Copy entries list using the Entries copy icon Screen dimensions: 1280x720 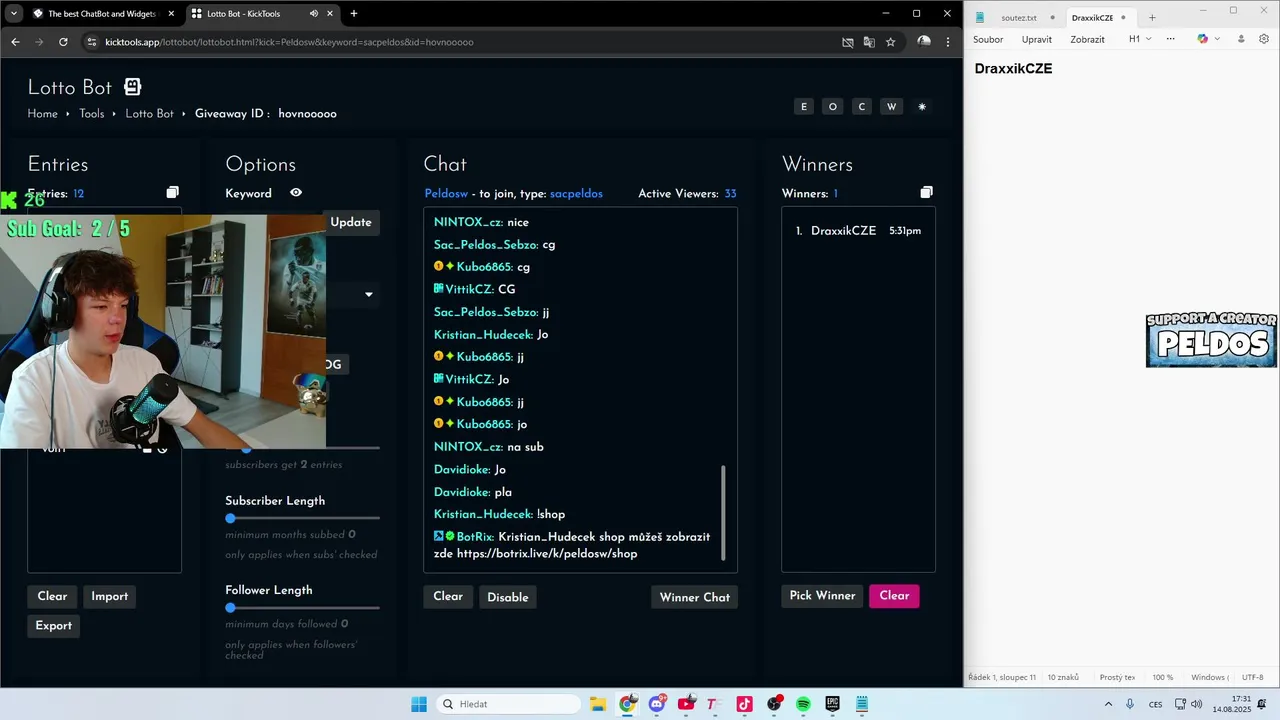tap(172, 192)
